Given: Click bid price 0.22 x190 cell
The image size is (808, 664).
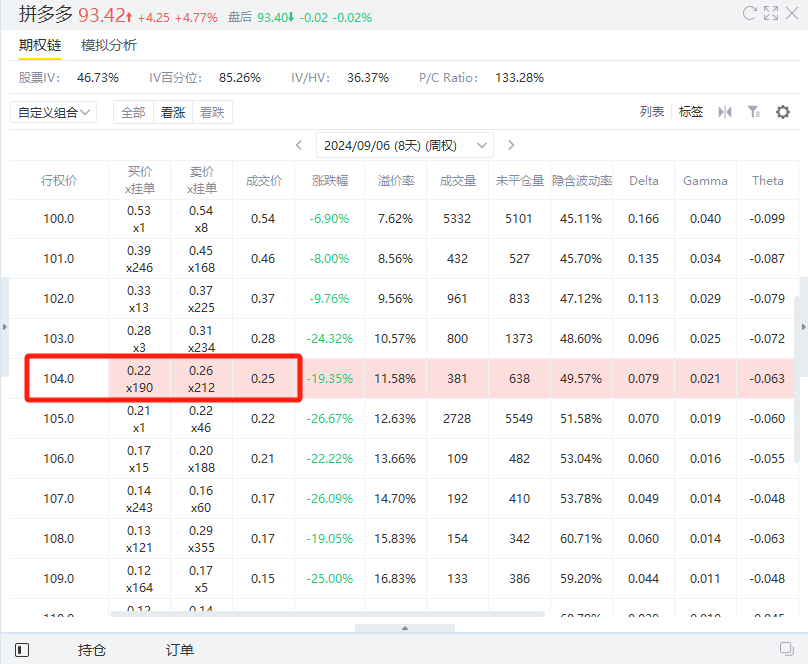Looking at the screenshot, I should click(139, 379).
